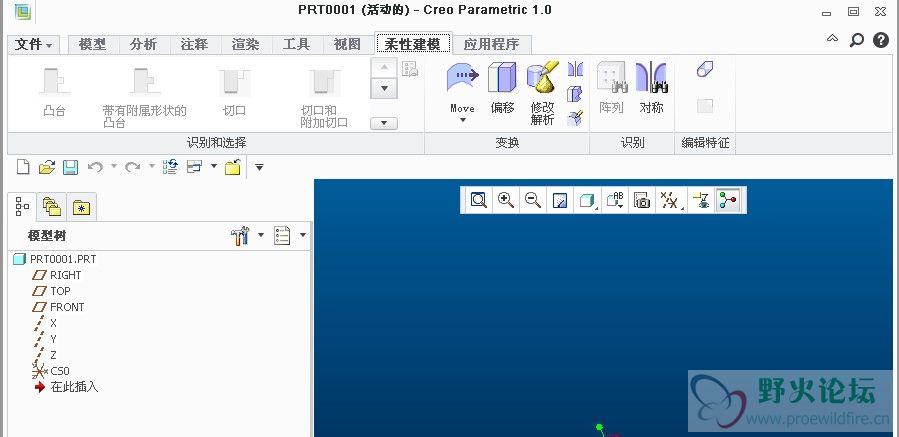Minimize the ribbon with the caret
899x437 pixels.
point(832,39)
